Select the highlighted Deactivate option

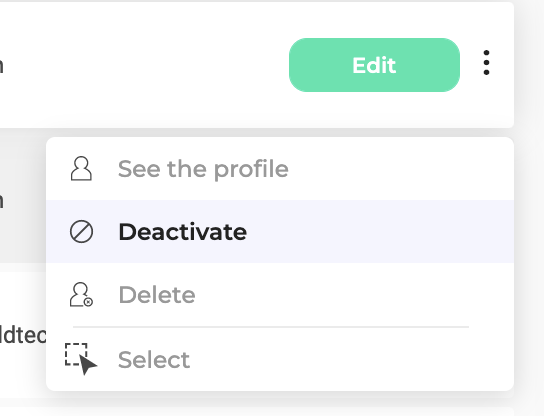280,231
